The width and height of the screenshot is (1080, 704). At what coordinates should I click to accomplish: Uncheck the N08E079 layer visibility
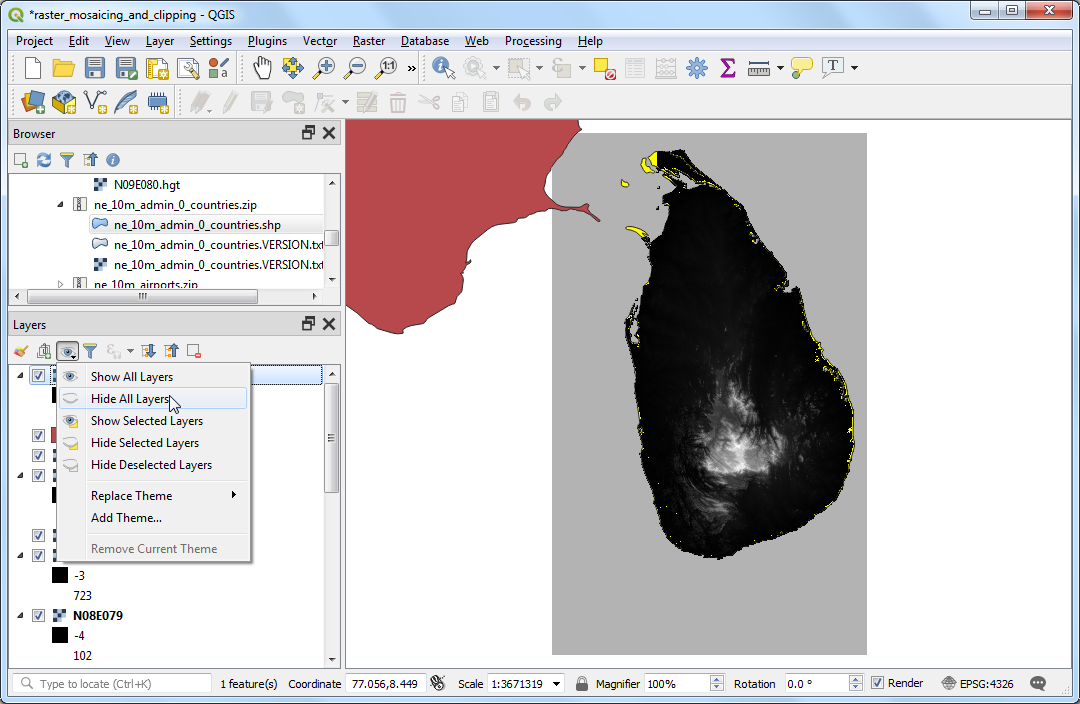click(x=39, y=615)
